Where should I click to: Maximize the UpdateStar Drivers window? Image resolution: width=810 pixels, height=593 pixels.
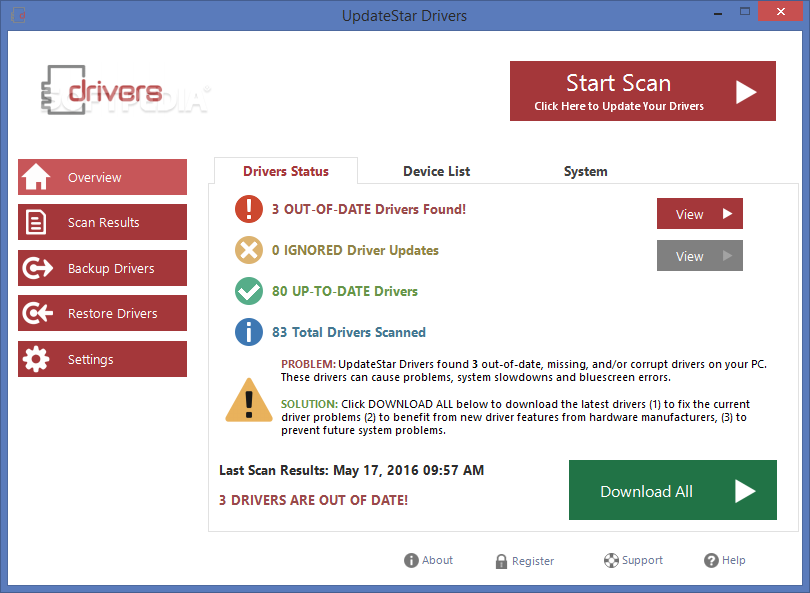(x=744, y=12)
